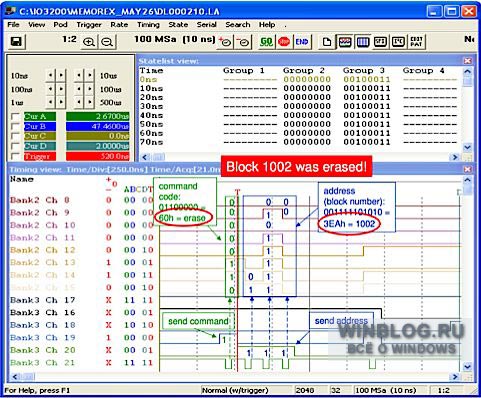The height and width of the screenshot is (398, 481).
Task: Click the 100us right step arrow
Action: point(90,89)
